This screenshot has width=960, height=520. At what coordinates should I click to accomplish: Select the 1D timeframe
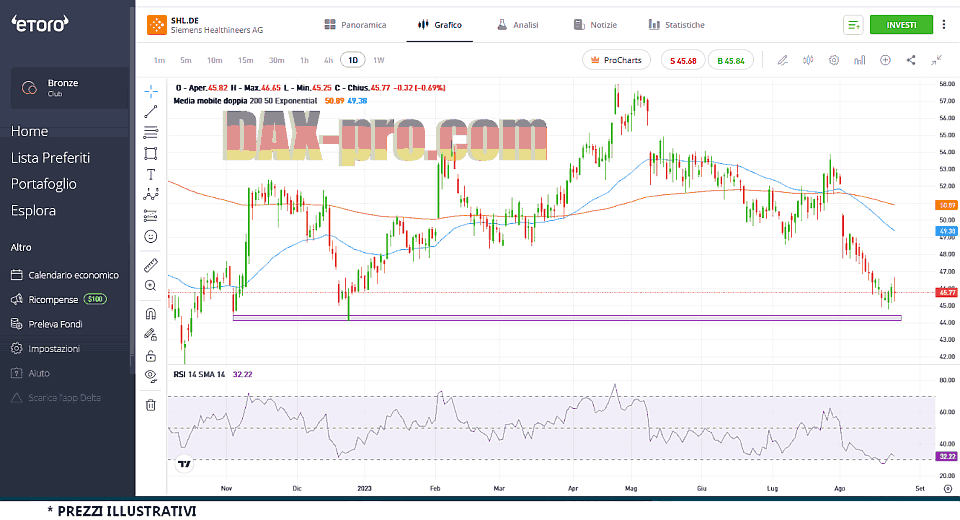pyautogui.click(x=353, y=60)
